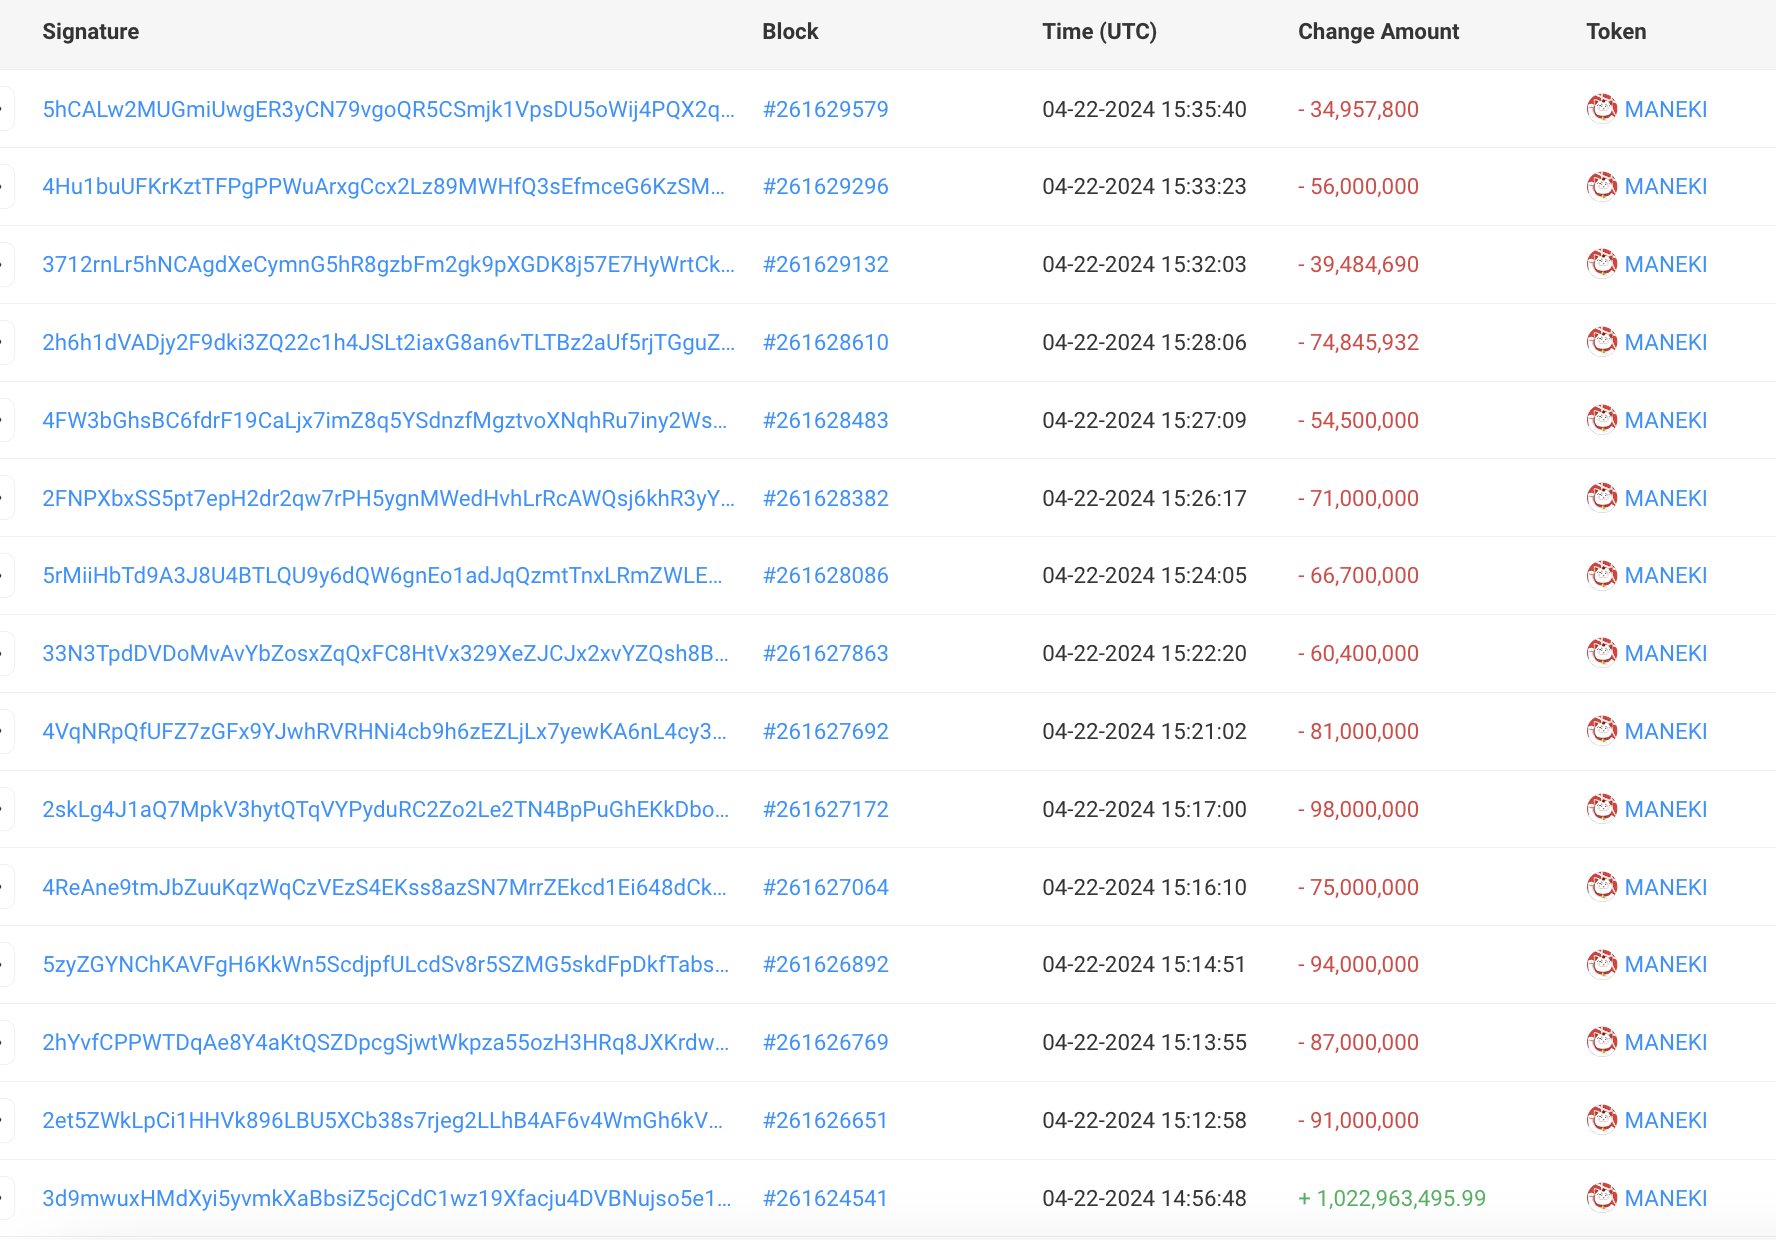Click MANEKI token icon in 15:35:40 row

click(1602, 108)
